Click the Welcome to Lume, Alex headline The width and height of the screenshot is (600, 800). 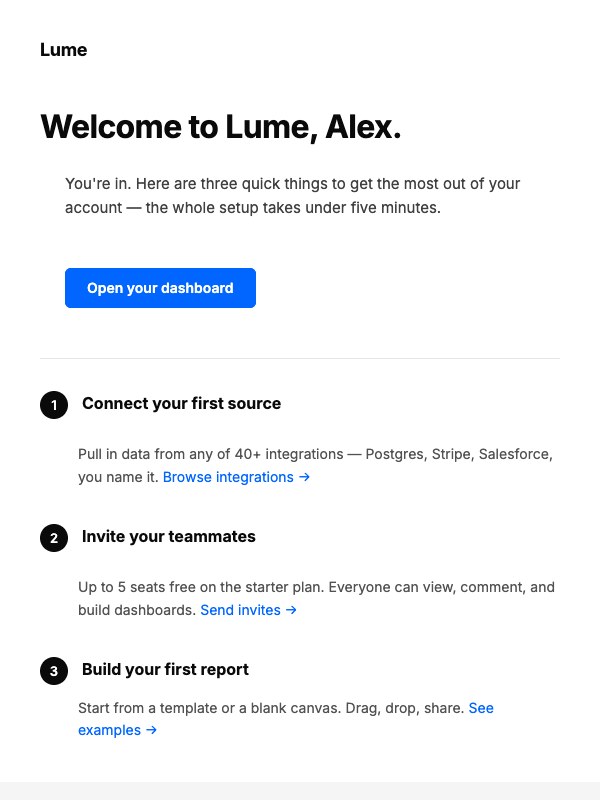pyautogui.click(x=221, y=127)
